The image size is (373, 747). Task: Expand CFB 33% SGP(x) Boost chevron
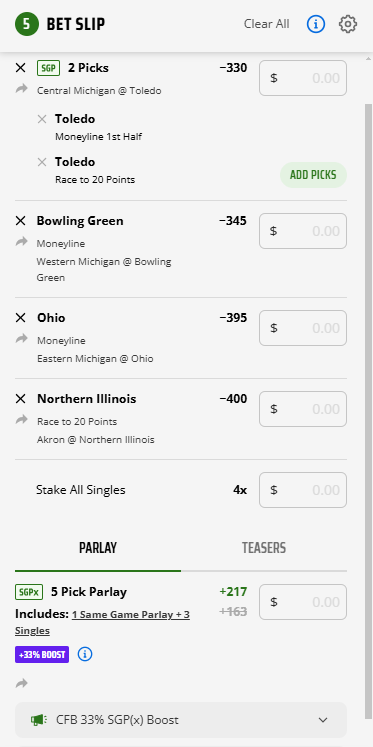323,720
